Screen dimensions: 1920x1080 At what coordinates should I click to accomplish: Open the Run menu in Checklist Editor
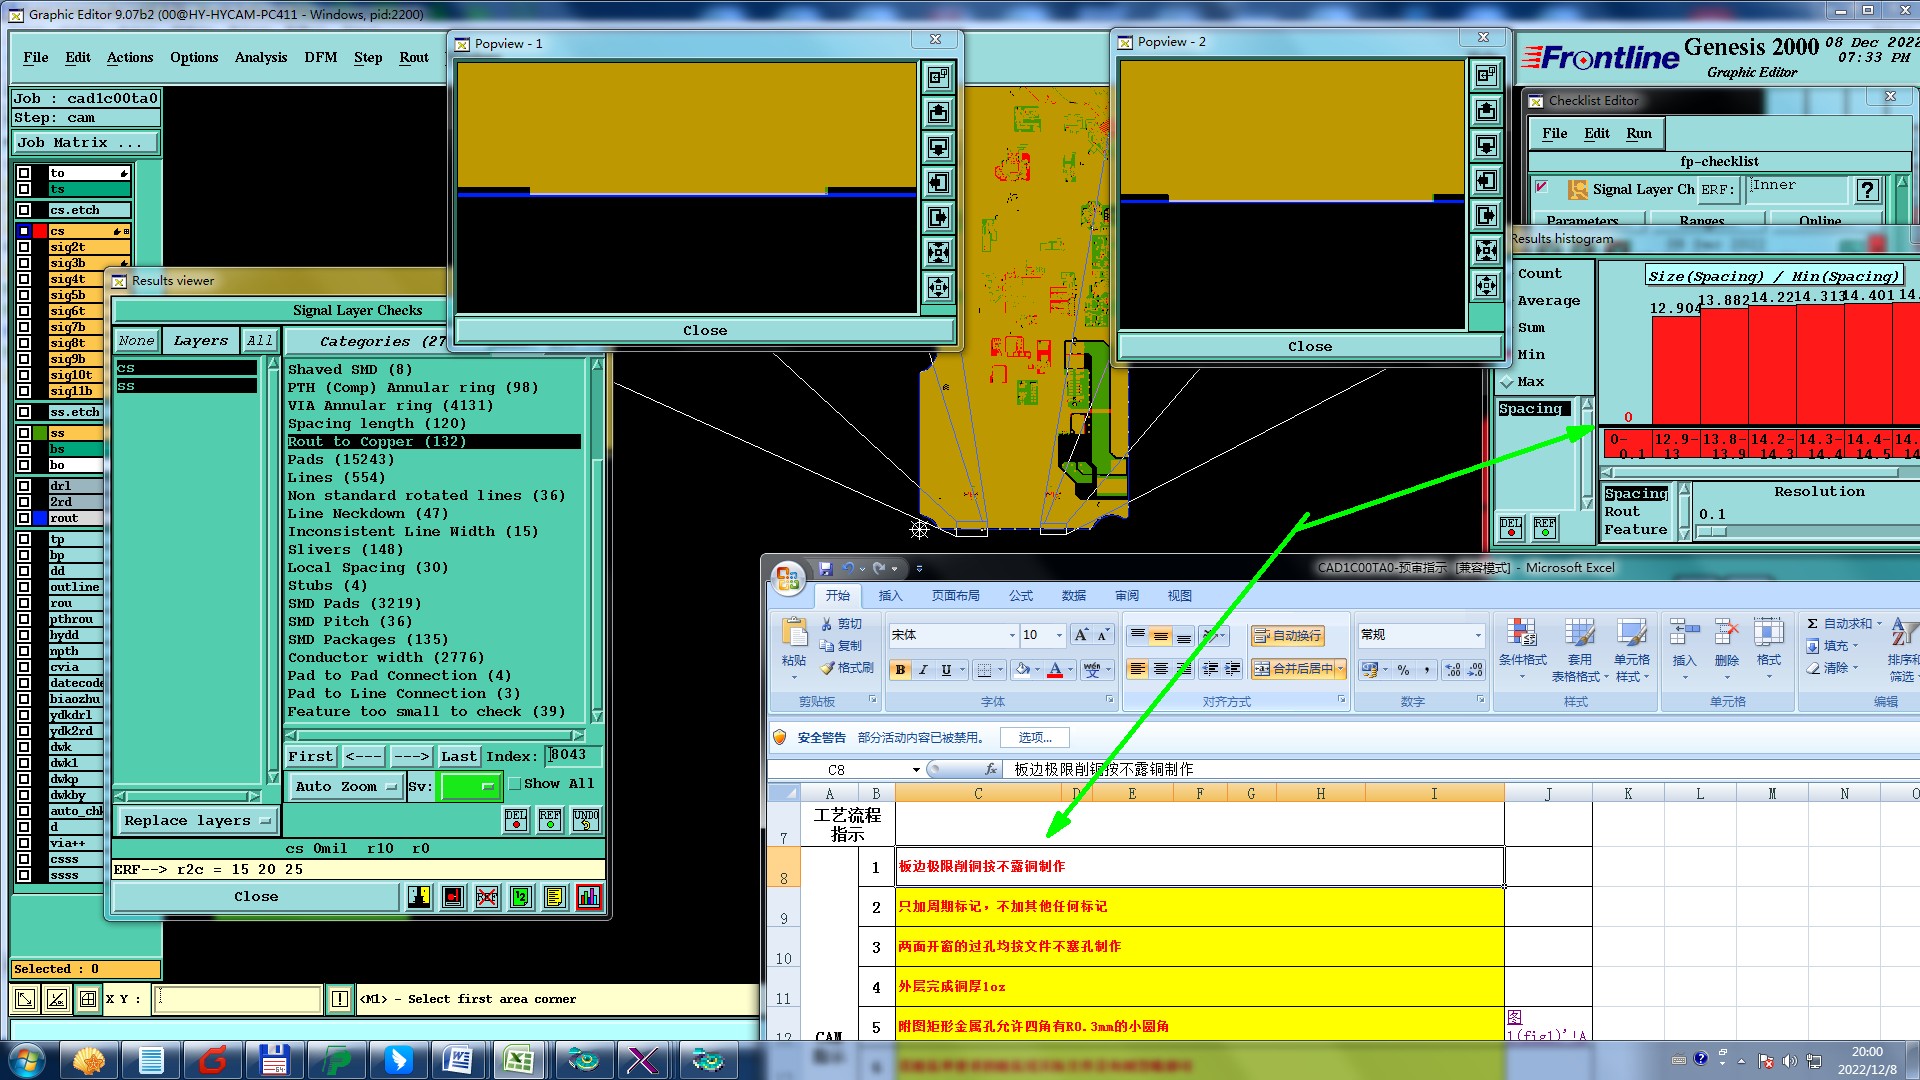(1639, 134)
